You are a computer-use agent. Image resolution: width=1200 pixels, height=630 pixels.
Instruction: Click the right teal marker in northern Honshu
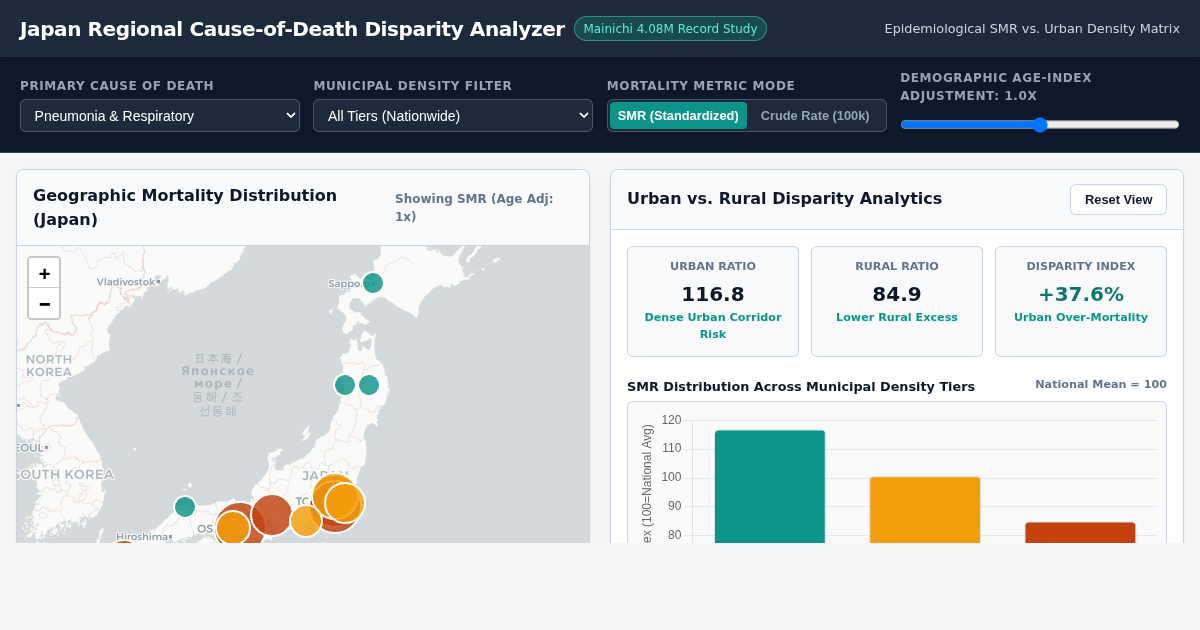click(369, 385)
